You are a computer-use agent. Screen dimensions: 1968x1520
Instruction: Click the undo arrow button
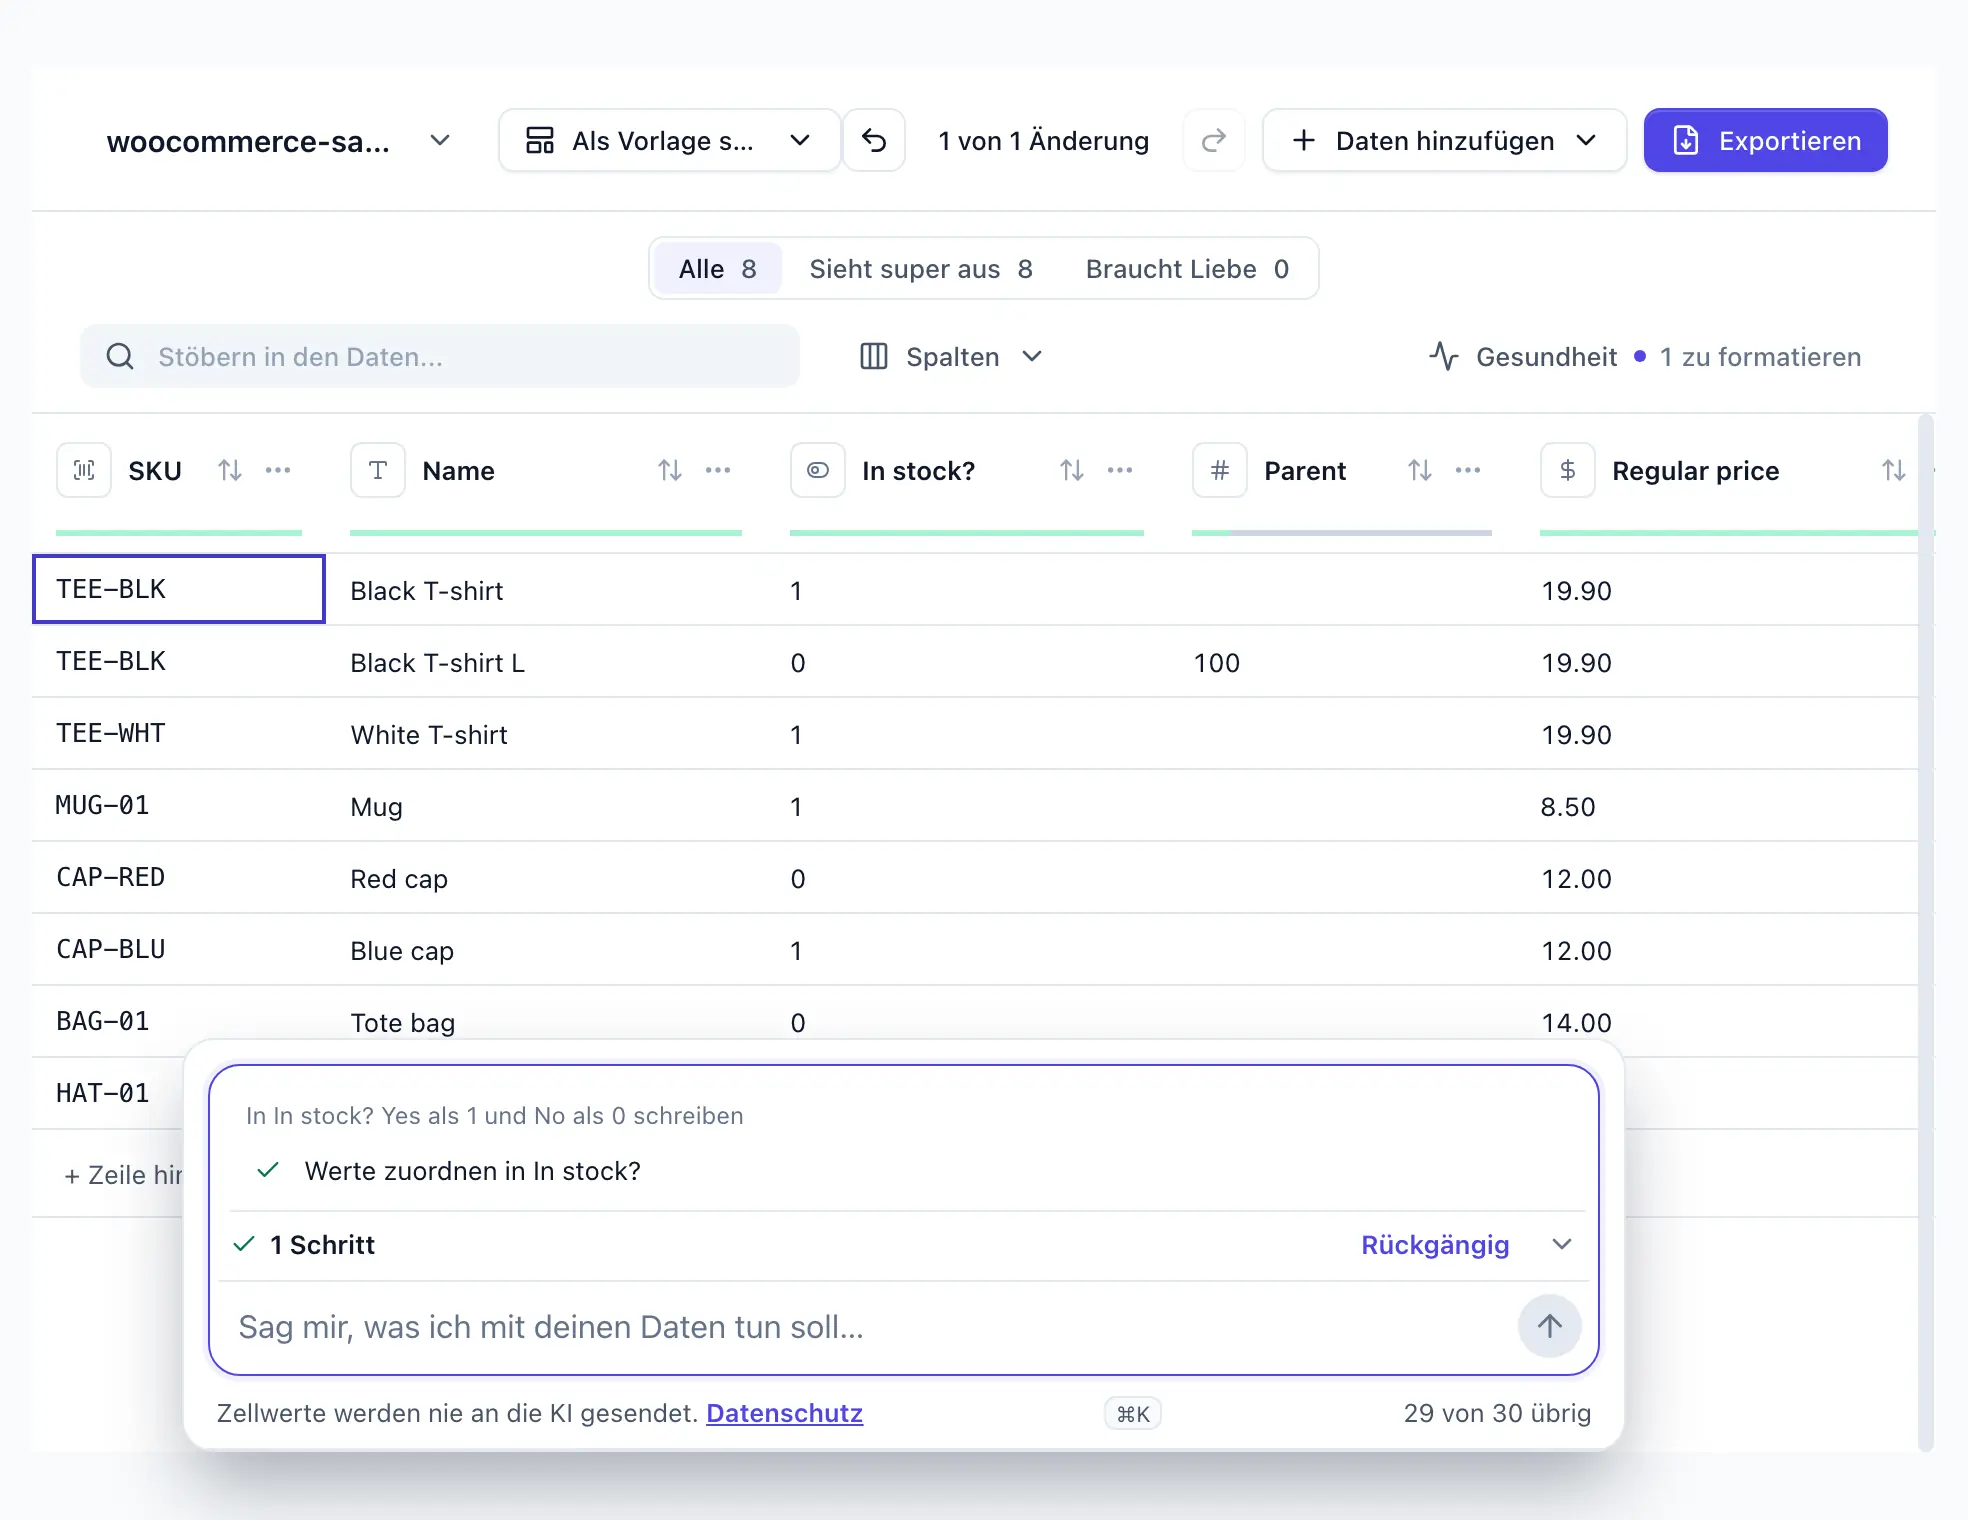(x=874, y=141)
